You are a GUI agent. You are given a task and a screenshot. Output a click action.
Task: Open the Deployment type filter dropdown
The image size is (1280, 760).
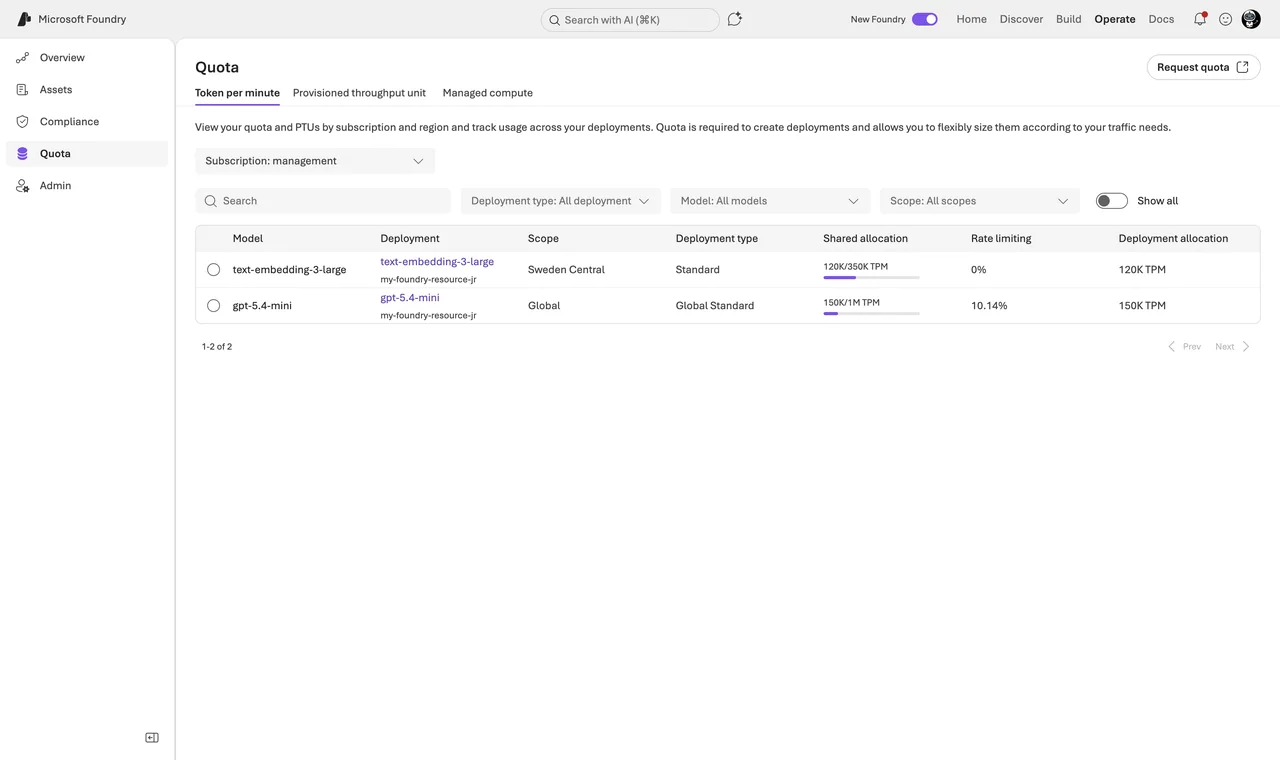tap(561, 201)
